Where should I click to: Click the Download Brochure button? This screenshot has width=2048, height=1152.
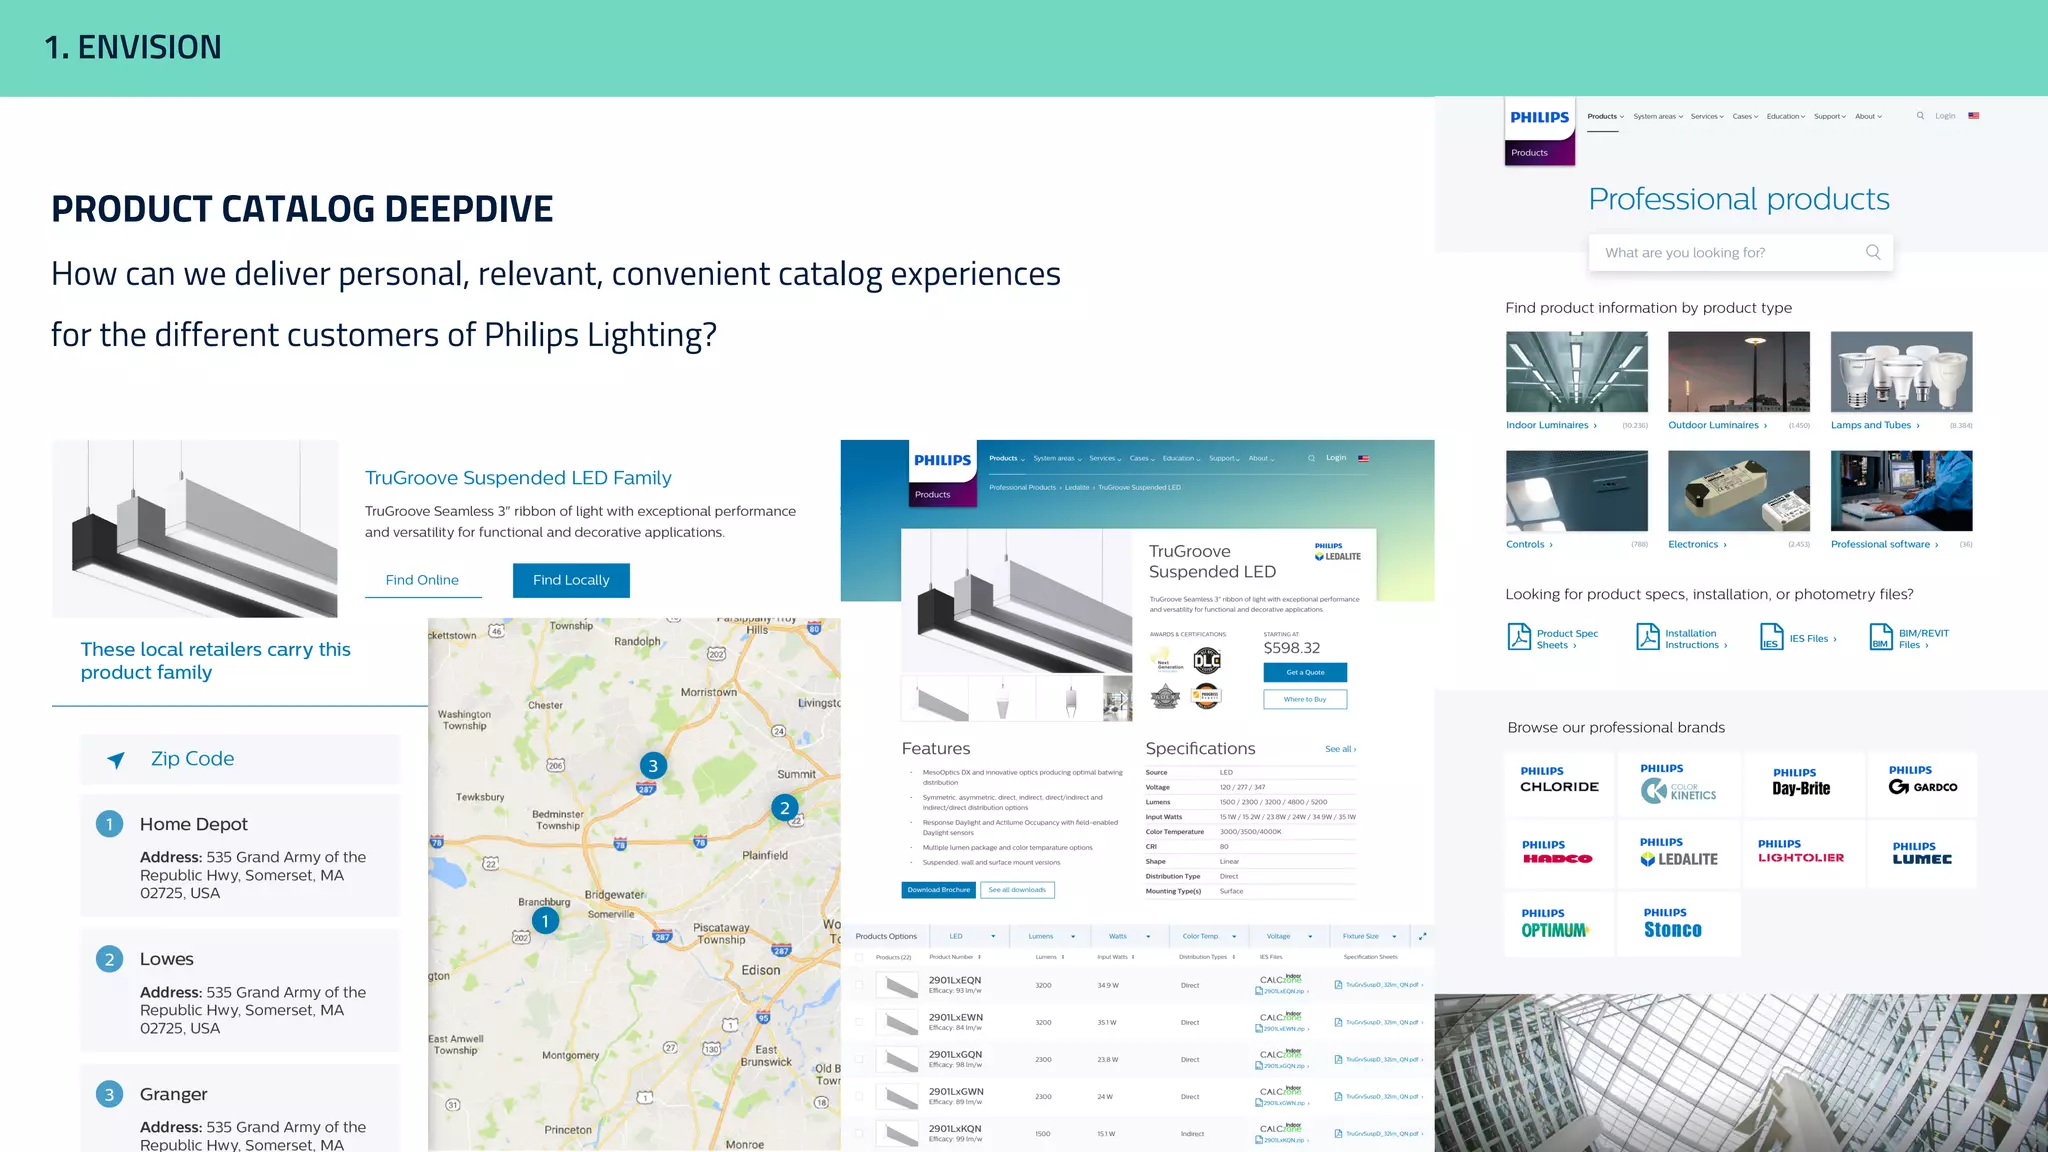tap(938, 890)
